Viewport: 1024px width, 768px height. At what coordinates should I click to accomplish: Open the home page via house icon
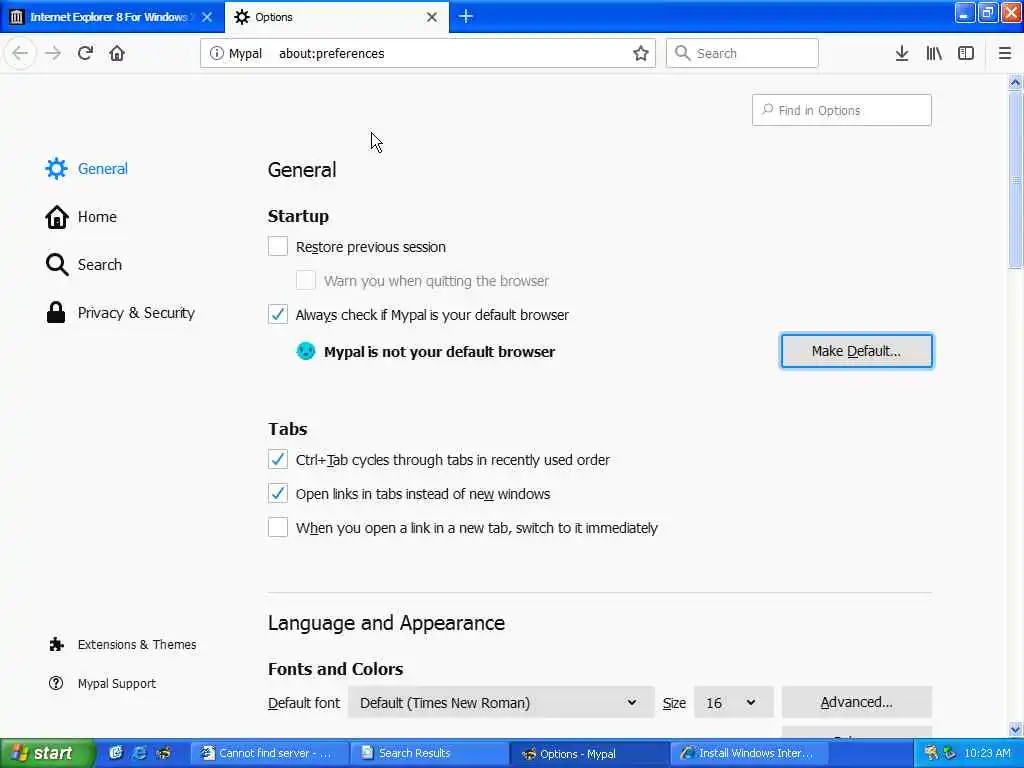[117, 53]
